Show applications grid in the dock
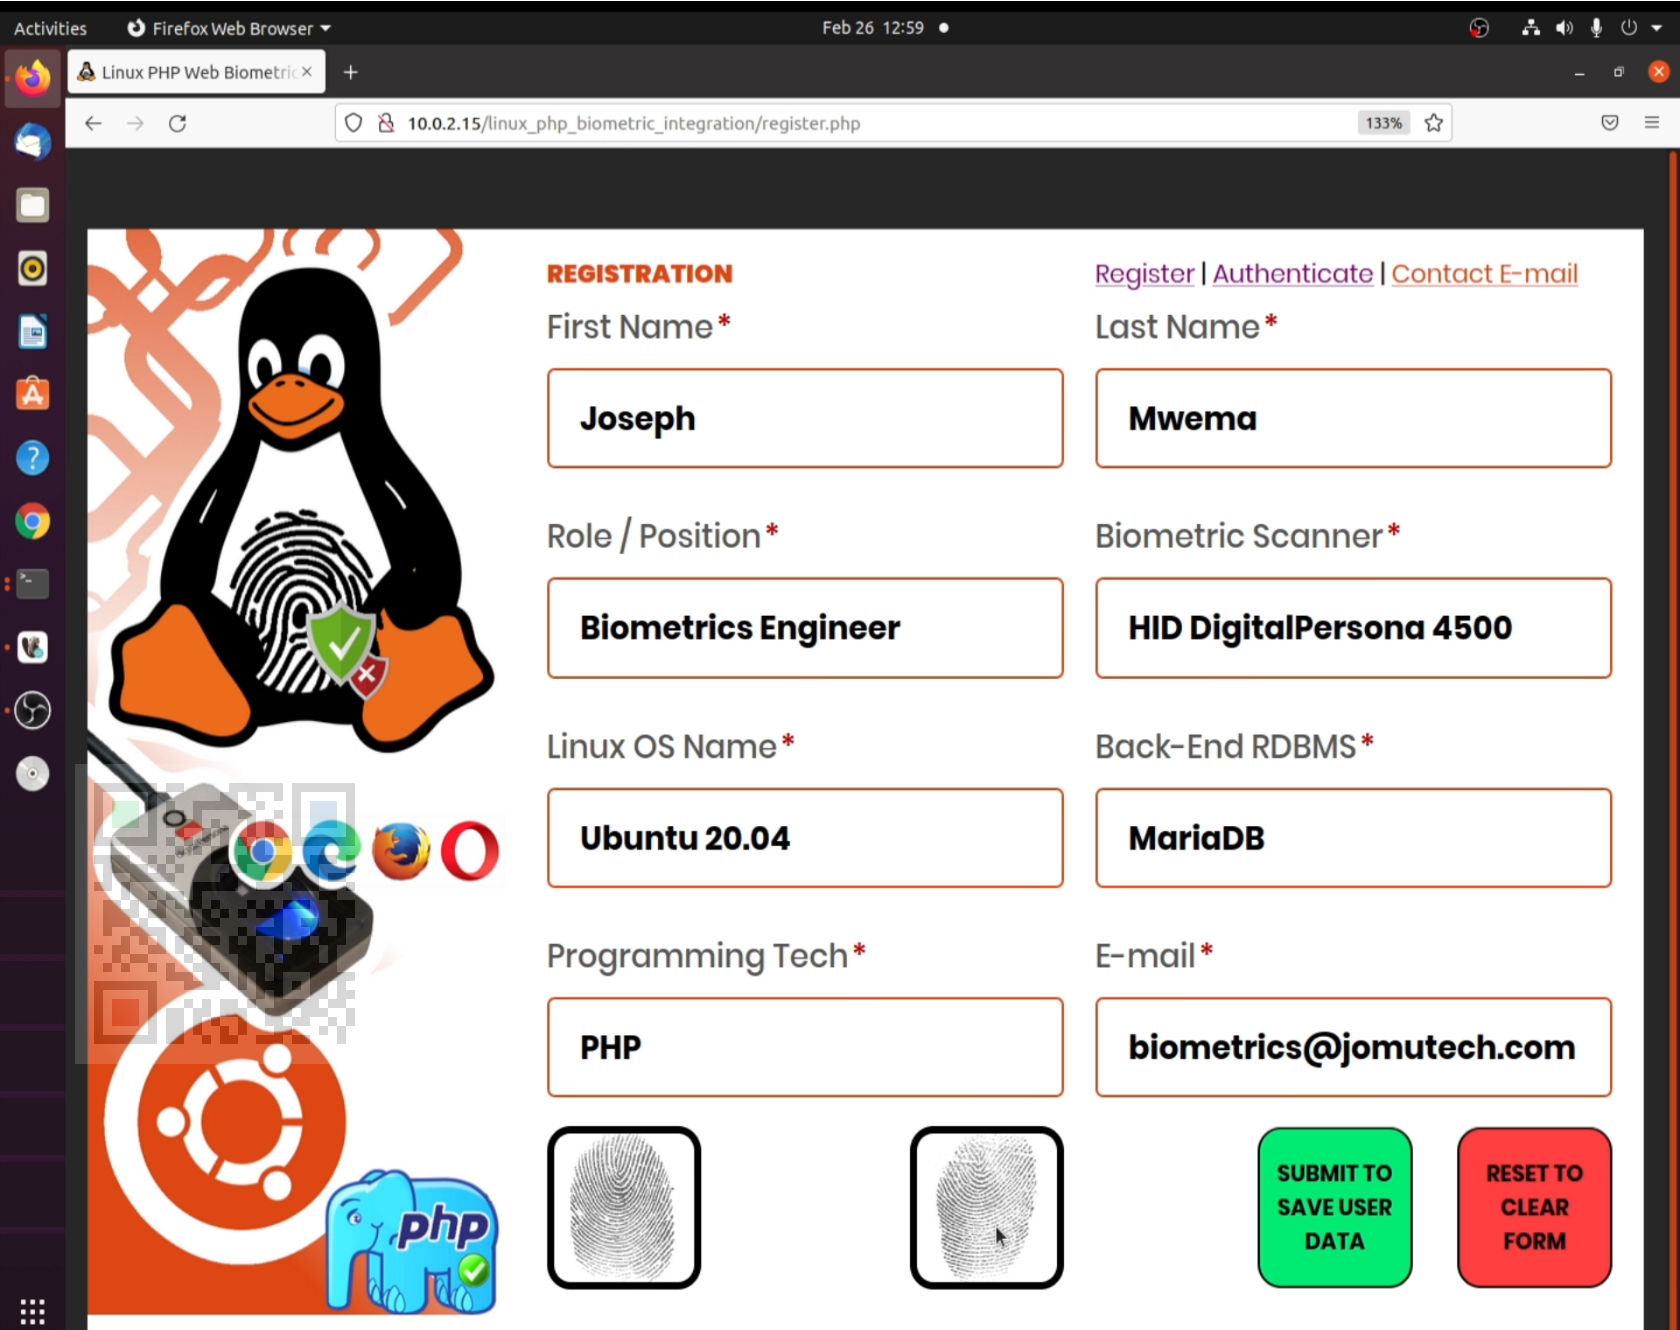The height and width of the screenshot is (1330, 1680). [x=32, y=1310]
